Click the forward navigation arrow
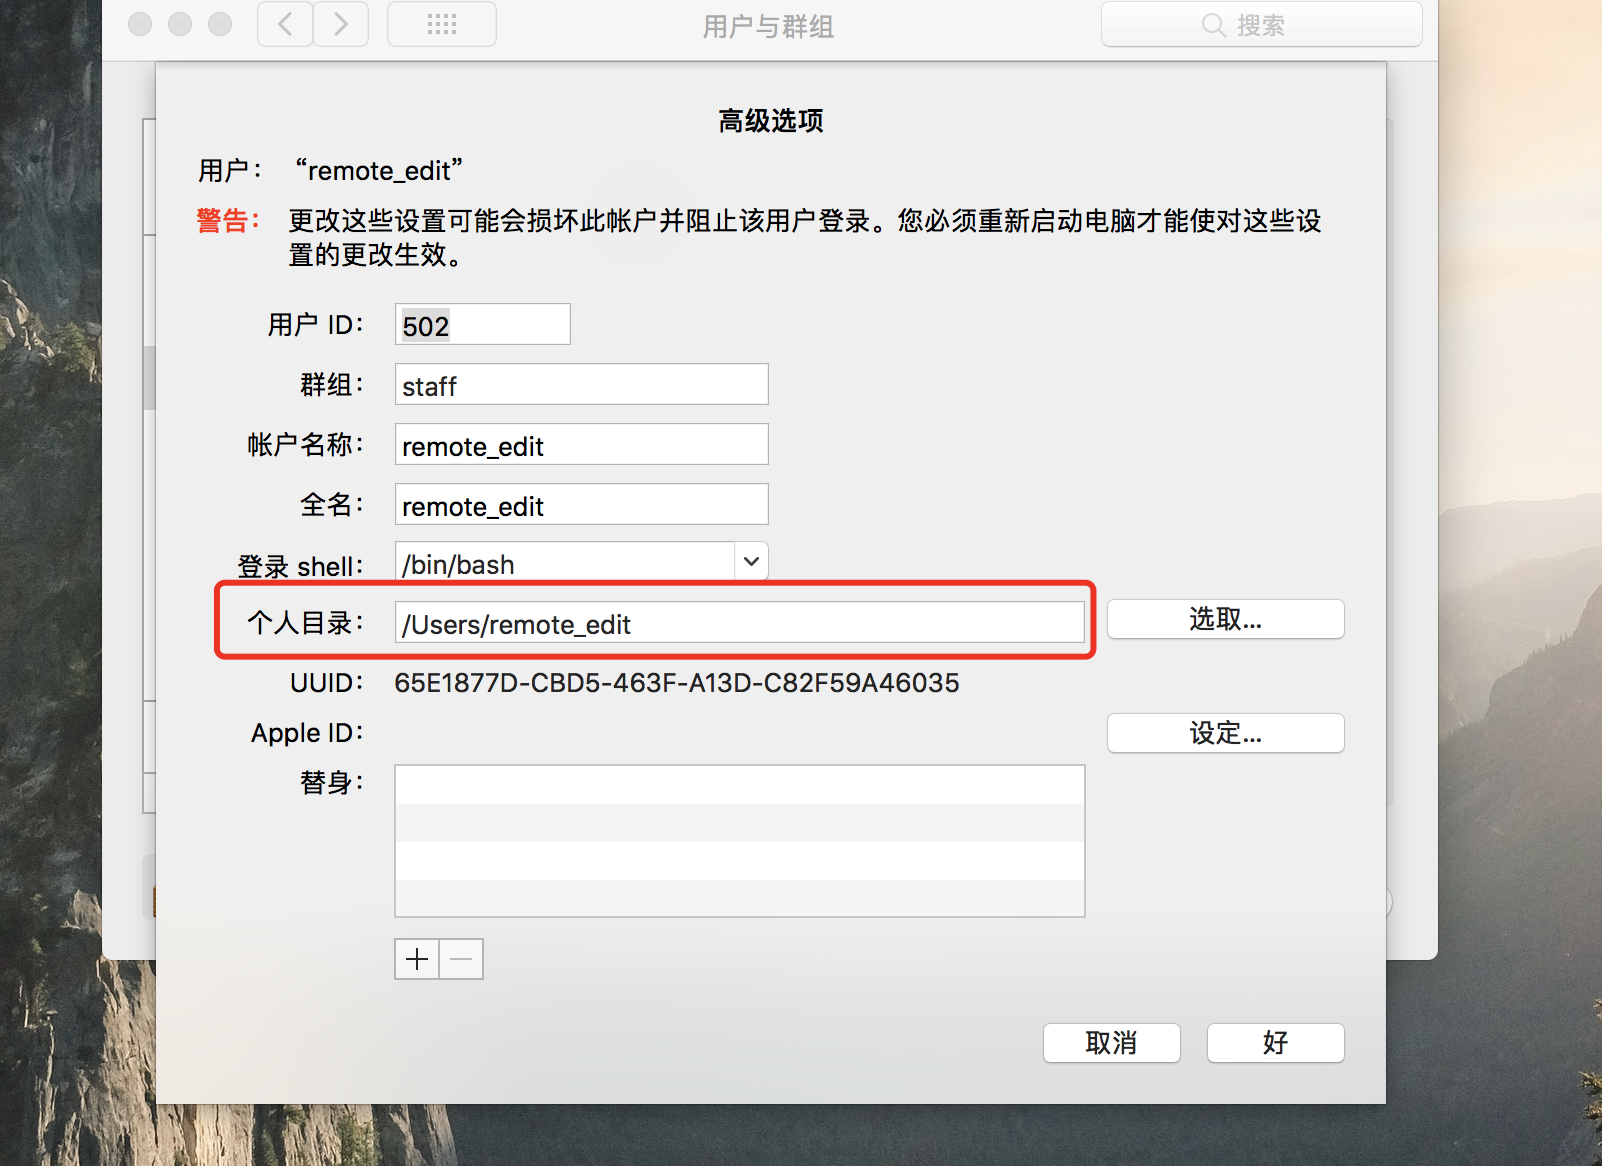The image size is (1602, 1166). (341, 24)
